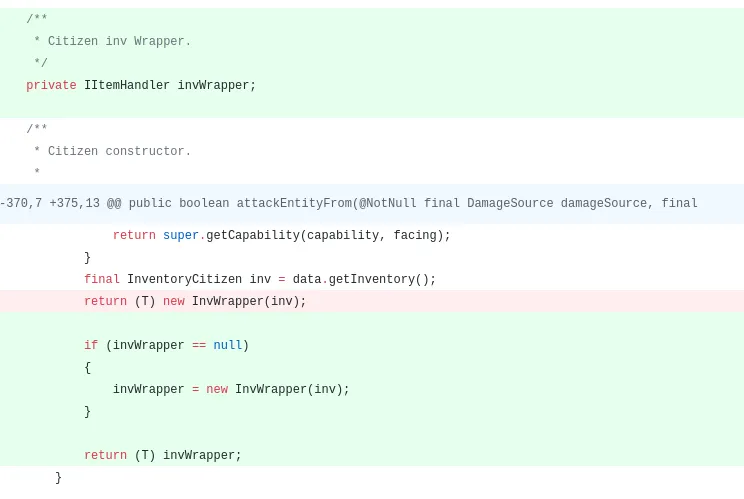
Task: Click the 'return super.getCapability(capability, facing);' line
Action: coord(372,235)
